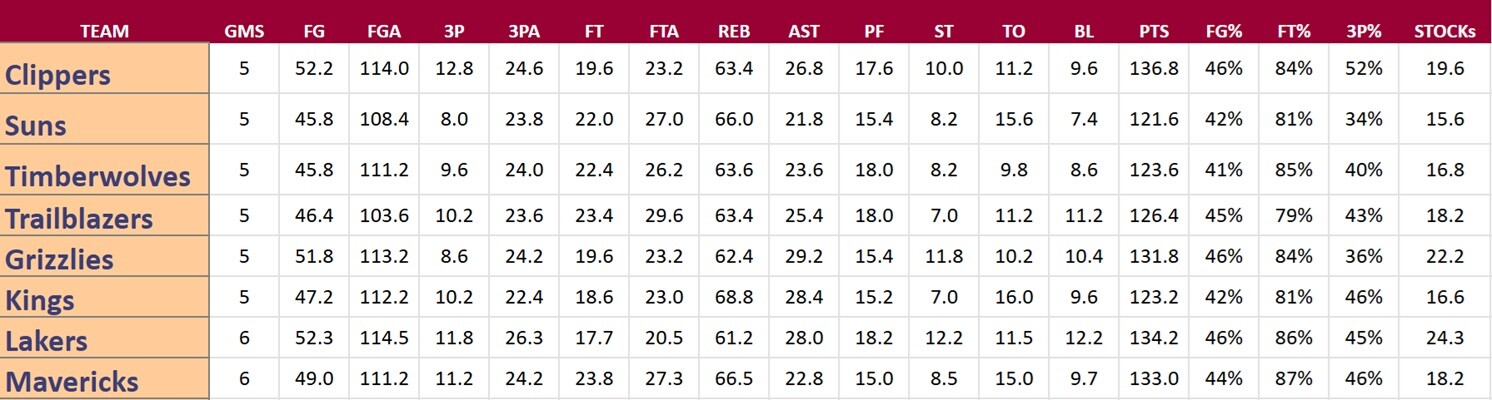Click the PTS column header
The width and height of the screenshot is (1492, 400).
point(1154,31)
